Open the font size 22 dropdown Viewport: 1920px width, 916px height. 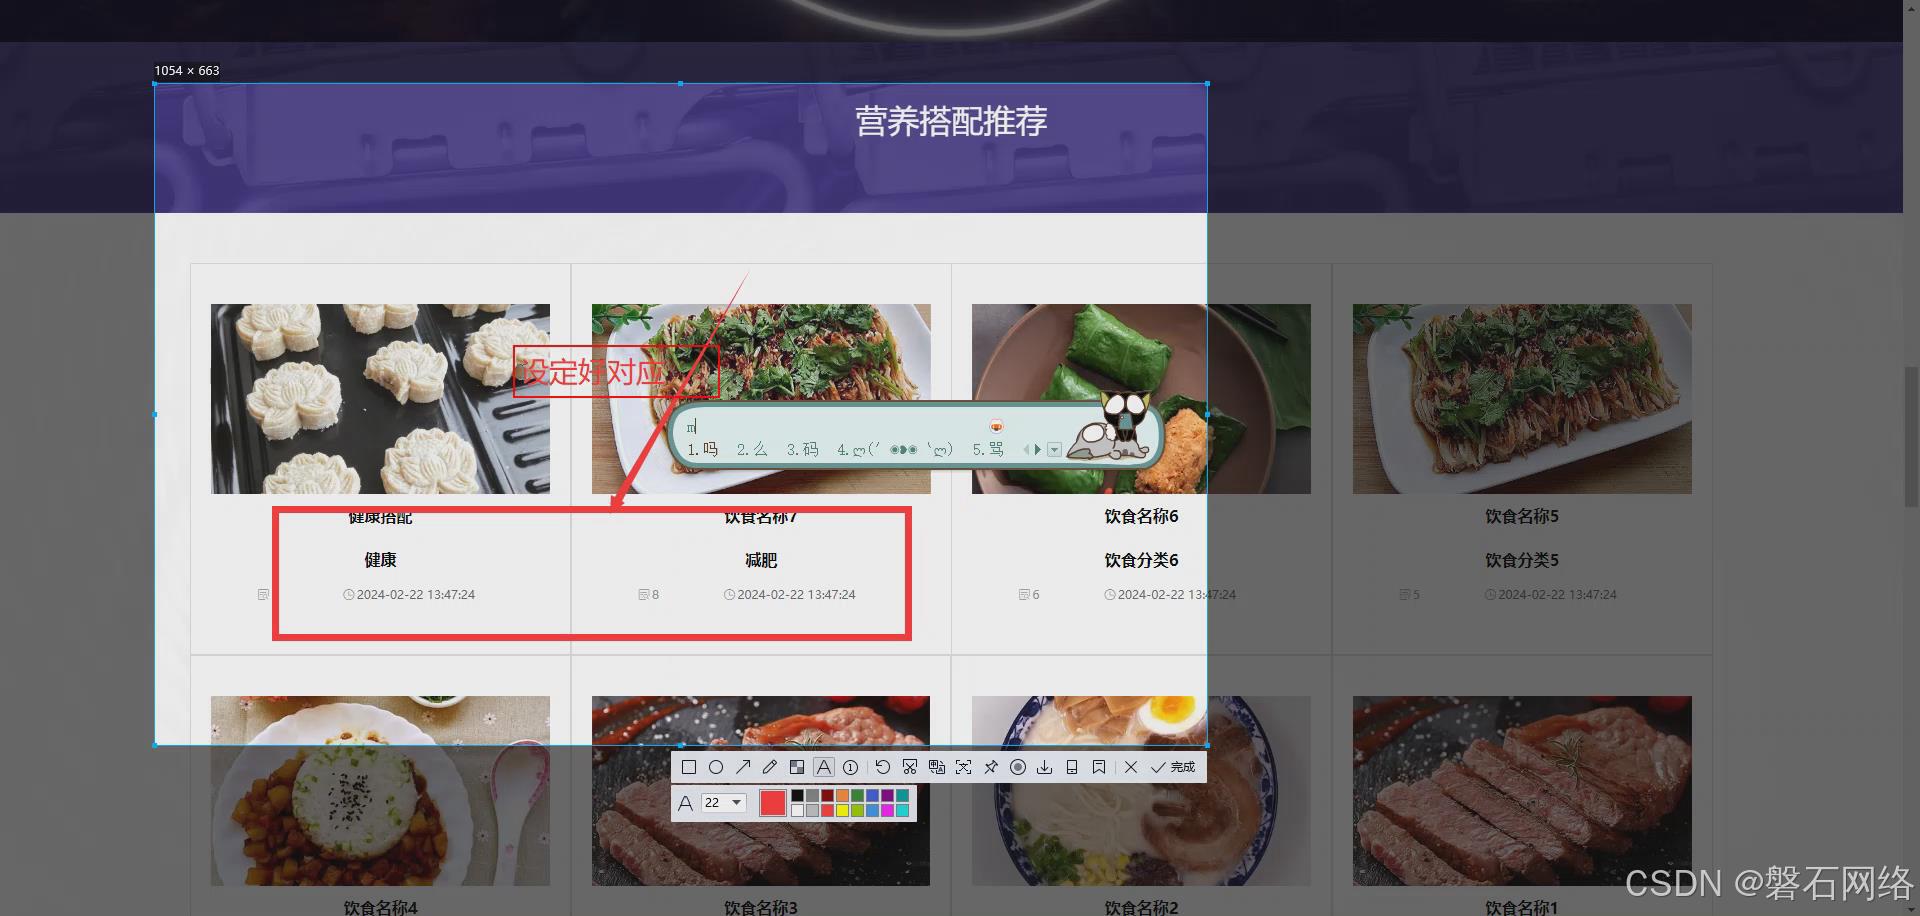point(724,802)
